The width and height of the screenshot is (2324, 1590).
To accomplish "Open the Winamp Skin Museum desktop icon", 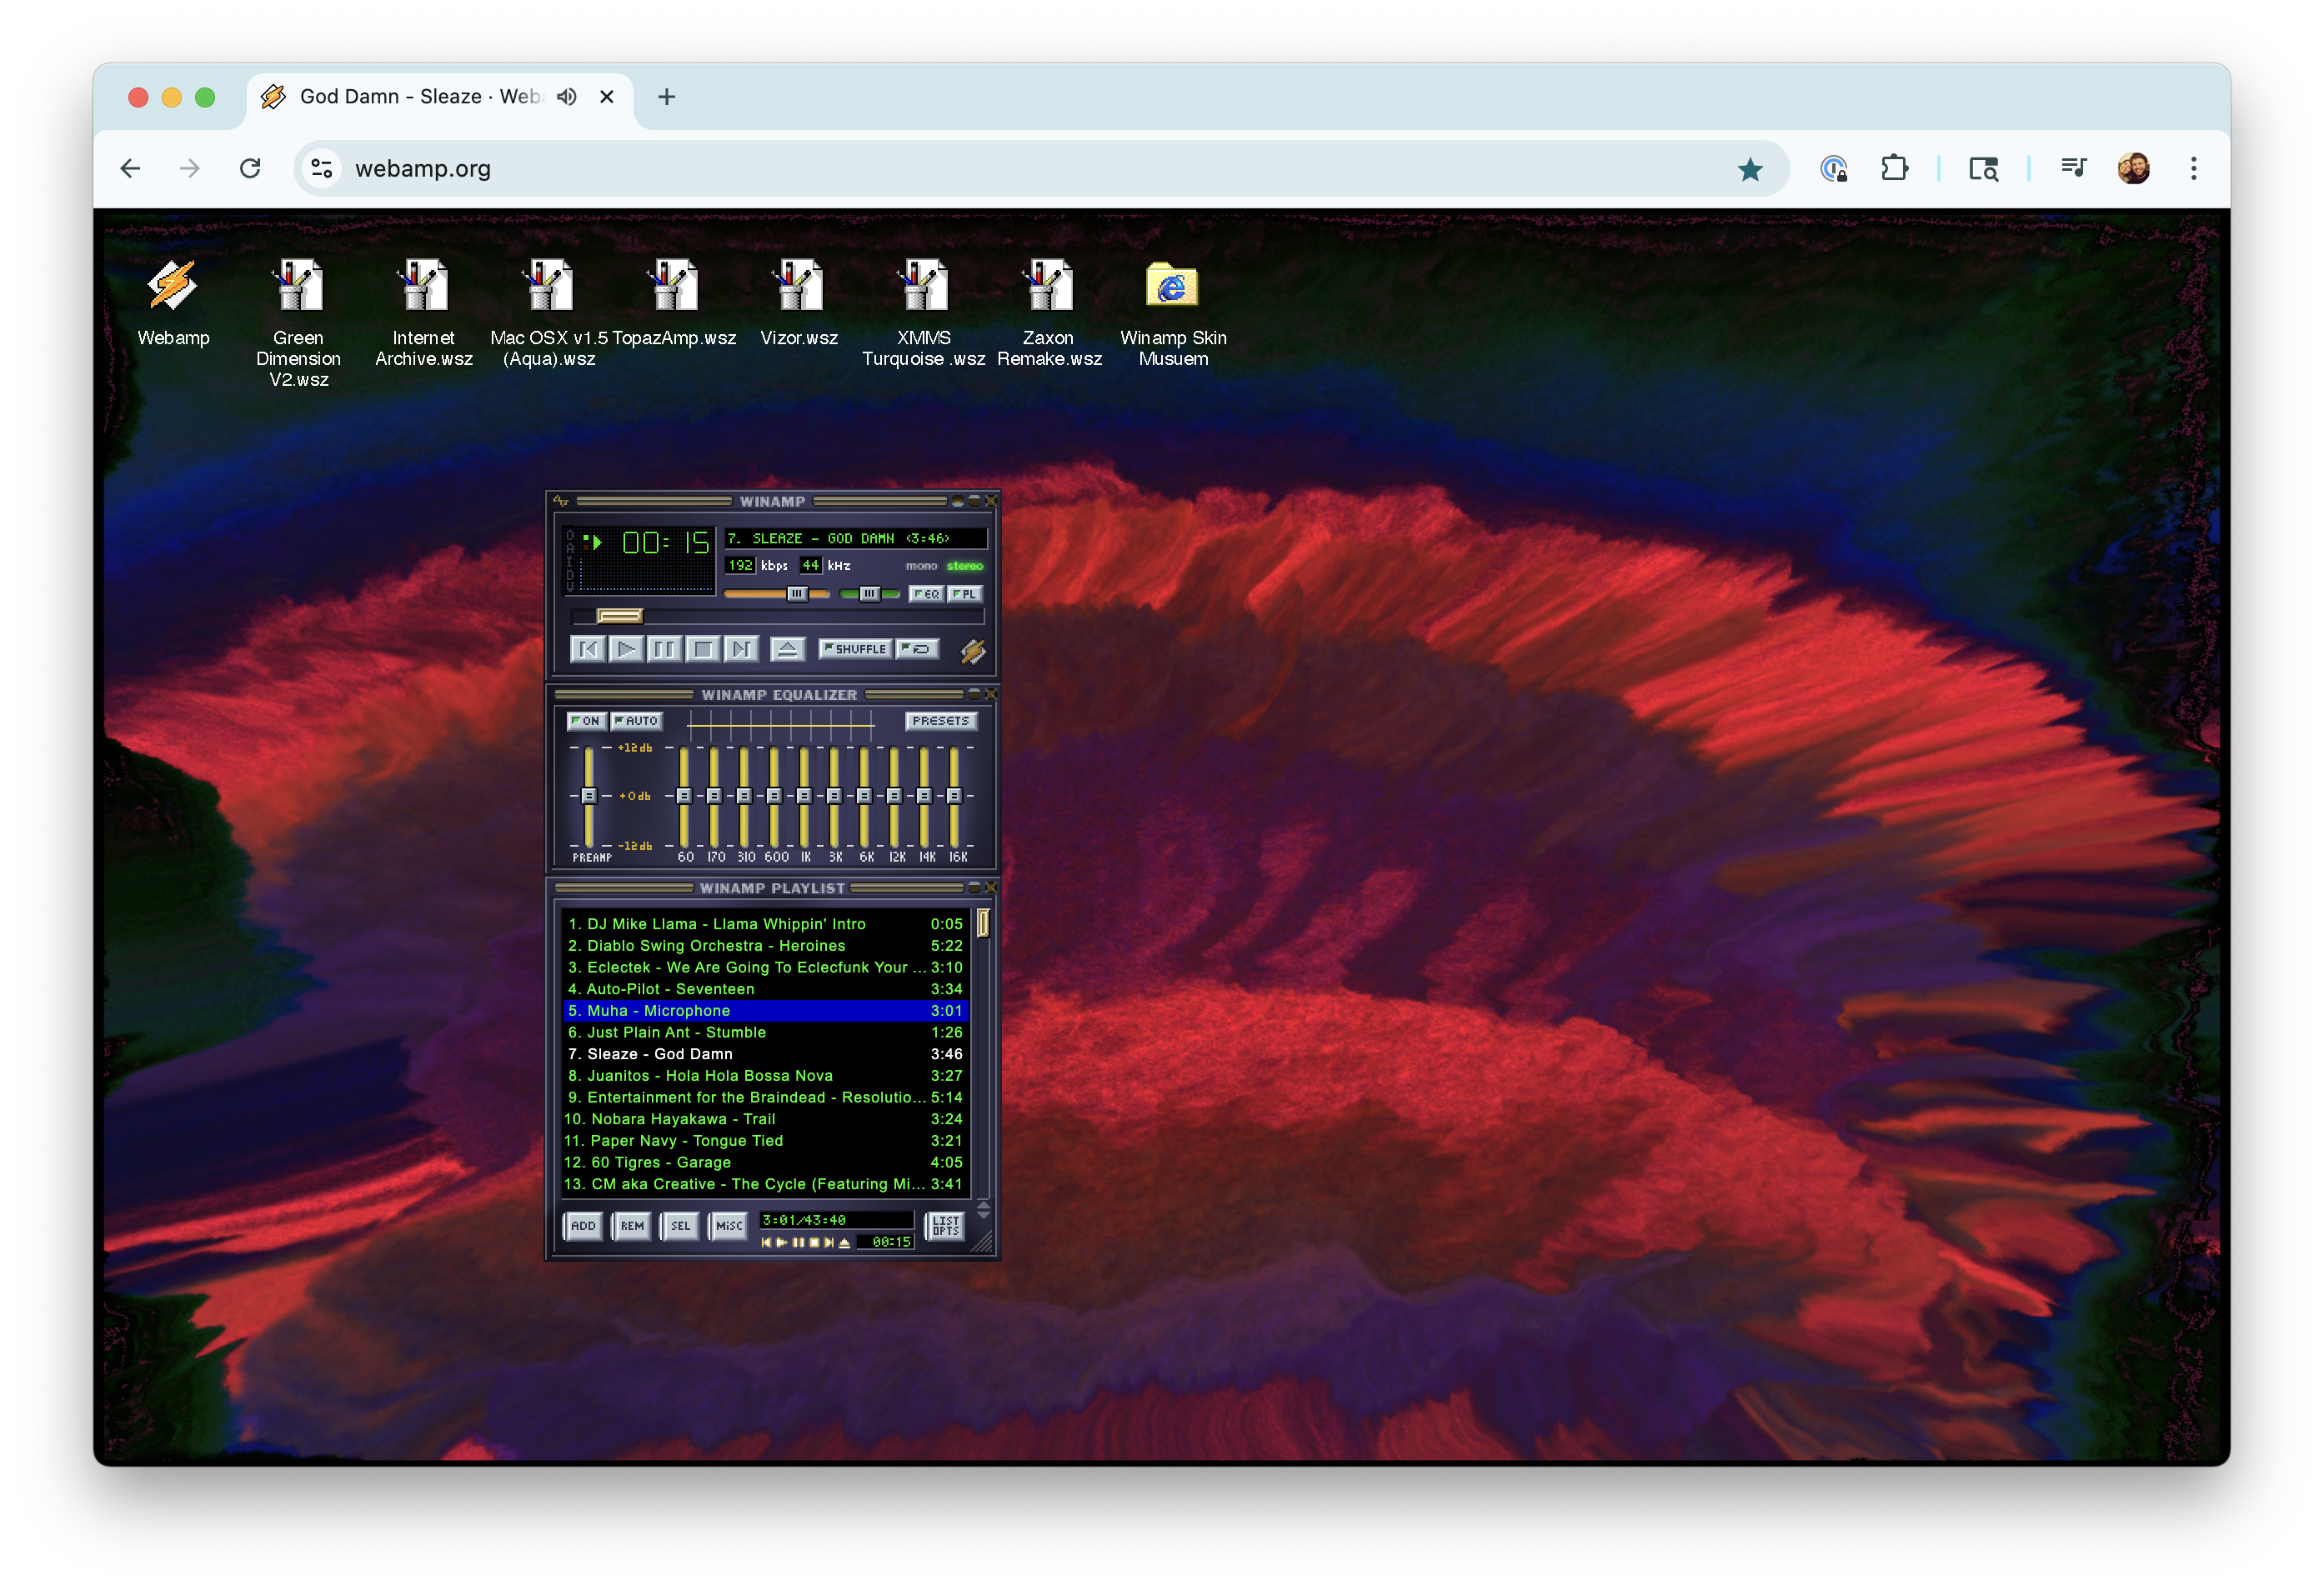I will 1172,288.
